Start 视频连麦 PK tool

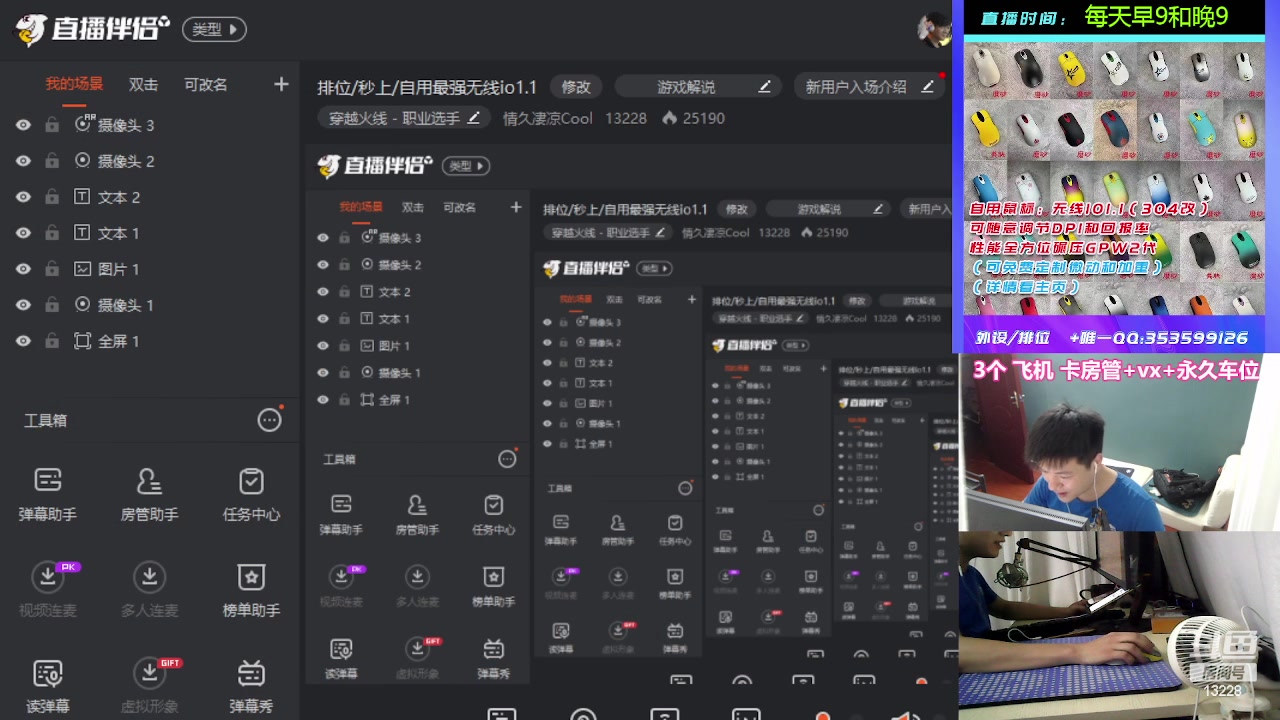(48, 590)
